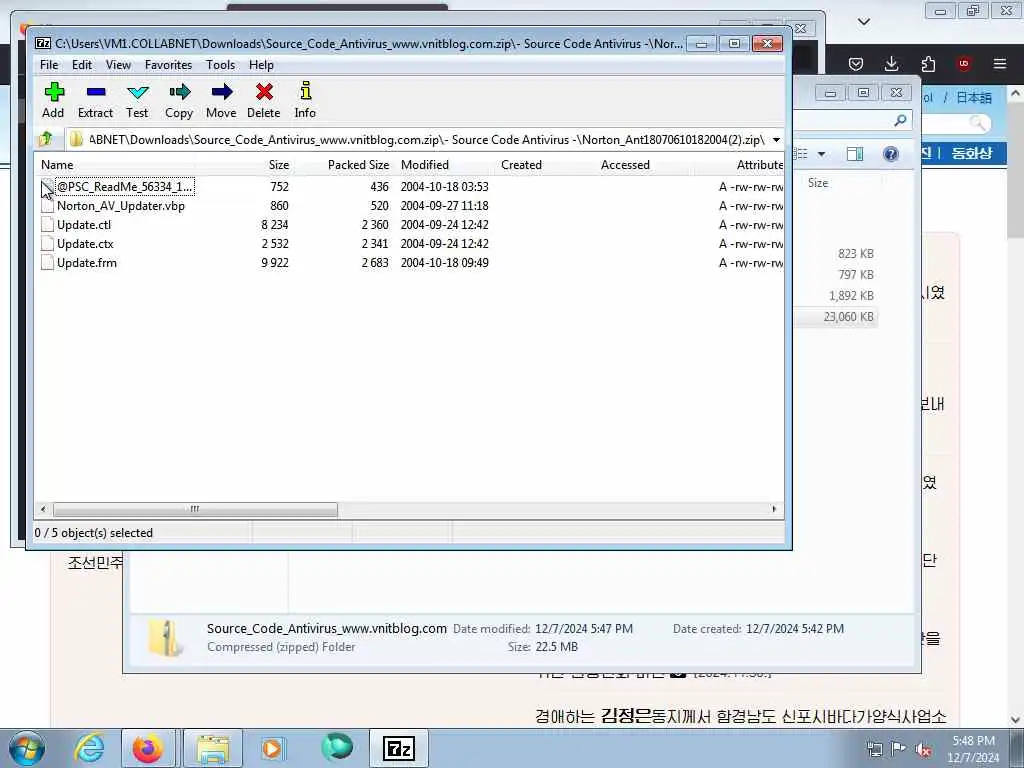Open Windows Media Player taskbar icon
The image size is (1024, 768).
coord(272,748)
